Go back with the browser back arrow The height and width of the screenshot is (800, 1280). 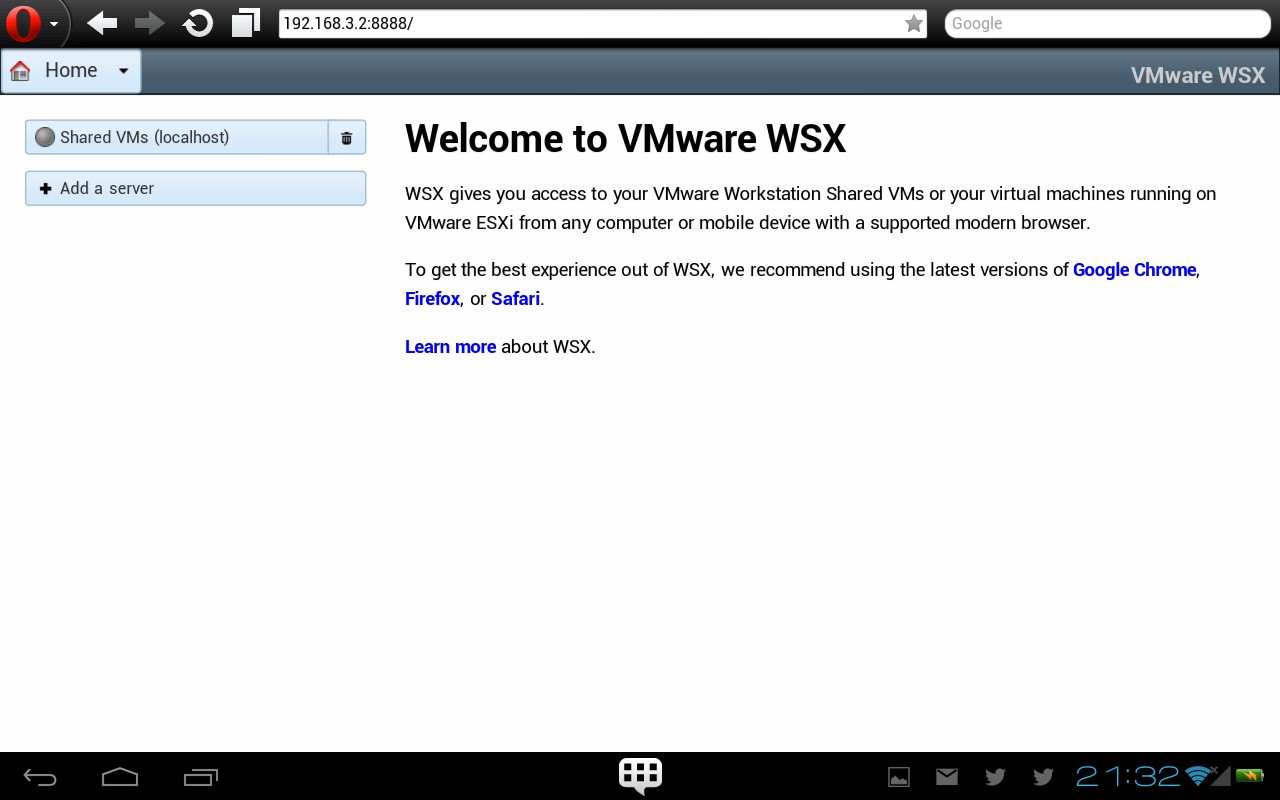pyautogui.click(x=101, y=23)
